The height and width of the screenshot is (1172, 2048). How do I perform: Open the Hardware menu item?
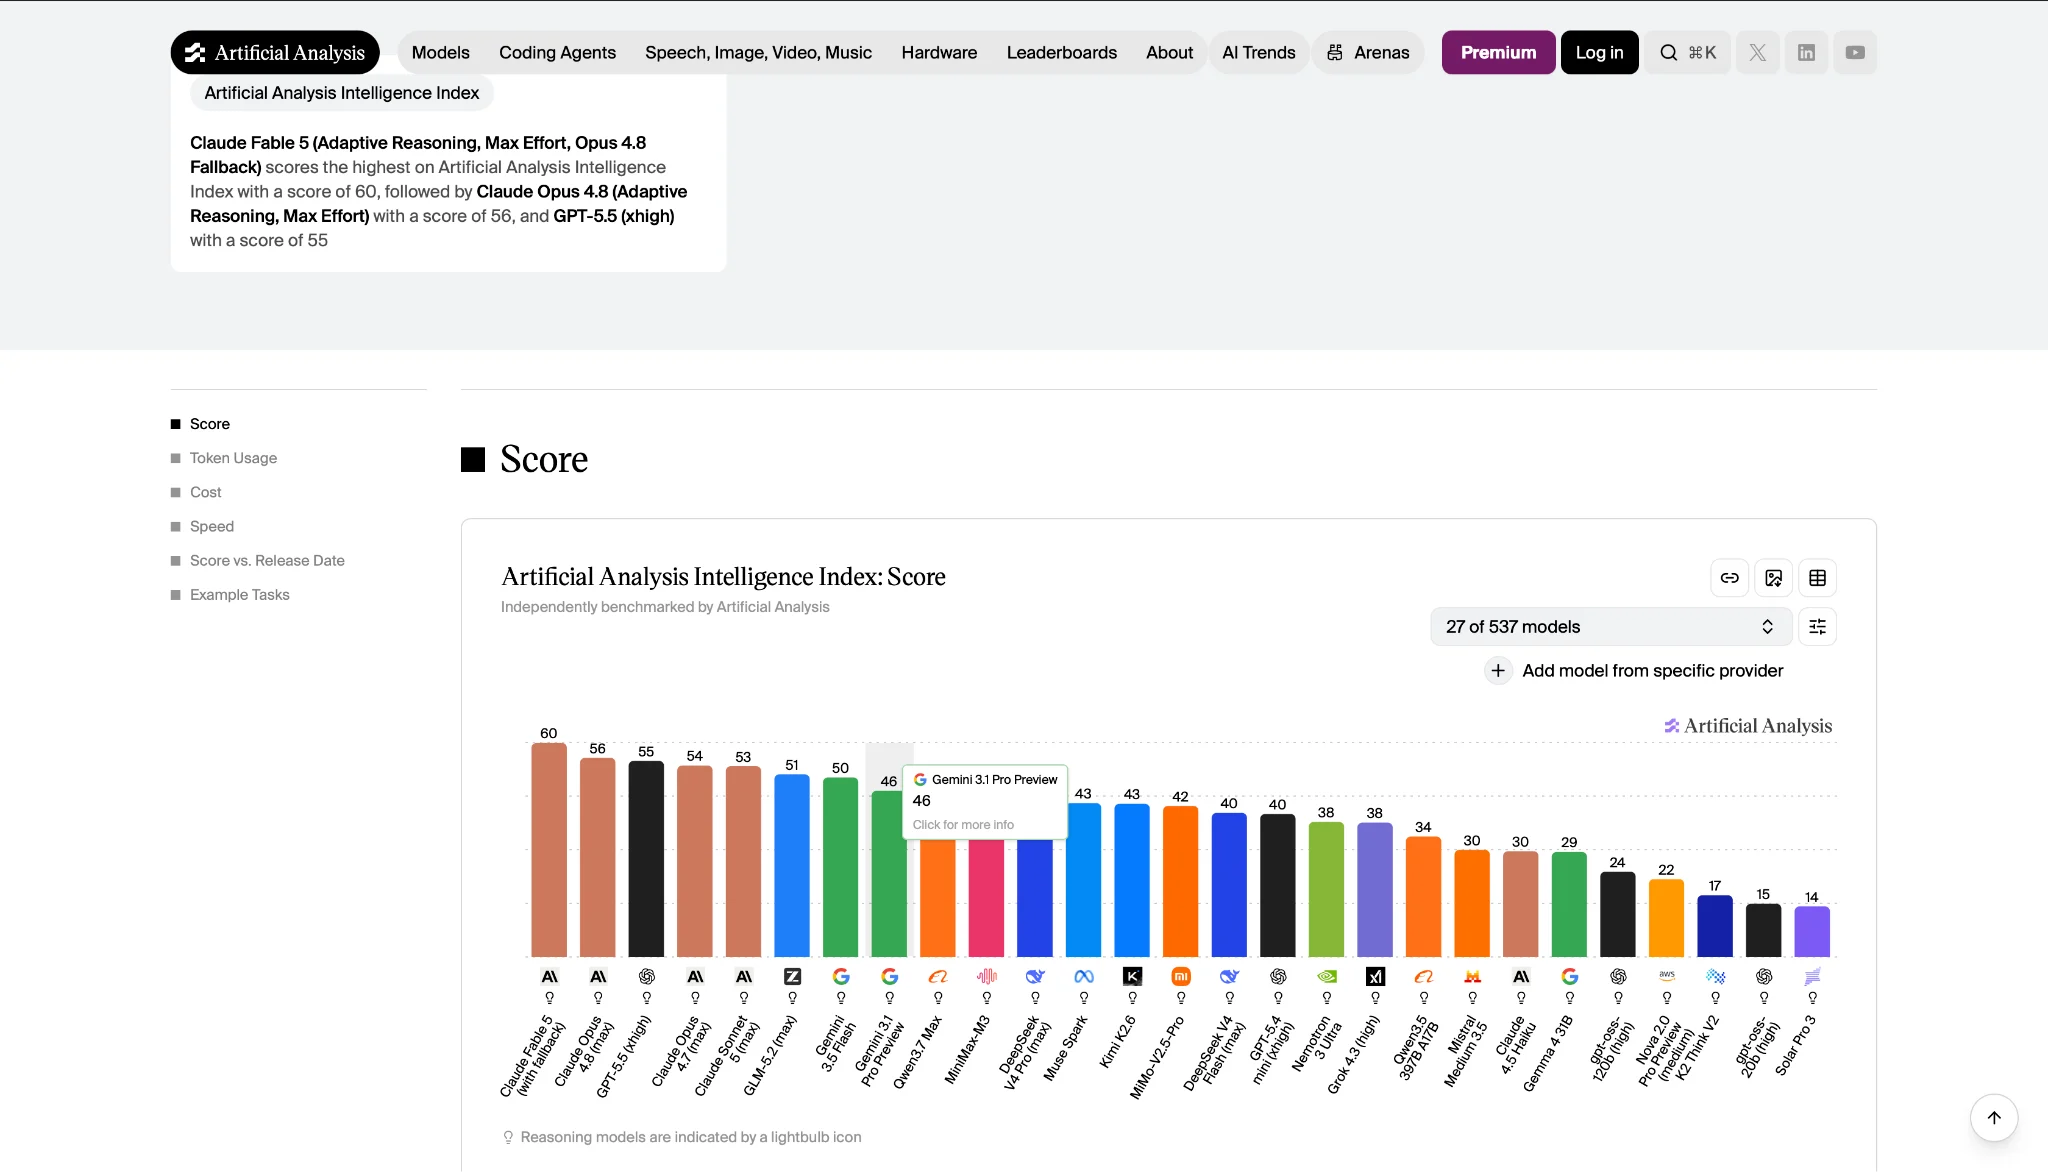coord(939,53)
